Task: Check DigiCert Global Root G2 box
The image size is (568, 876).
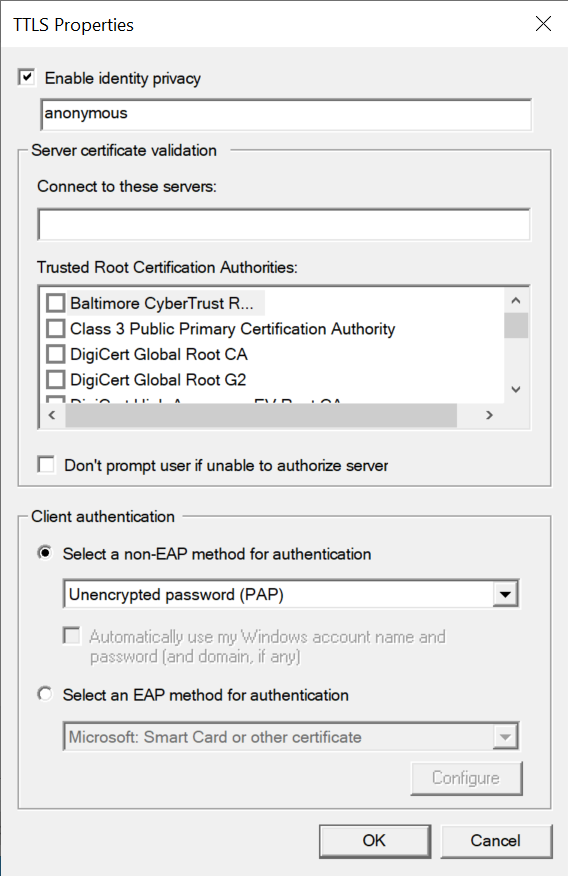Action: [x=55, y=380]
